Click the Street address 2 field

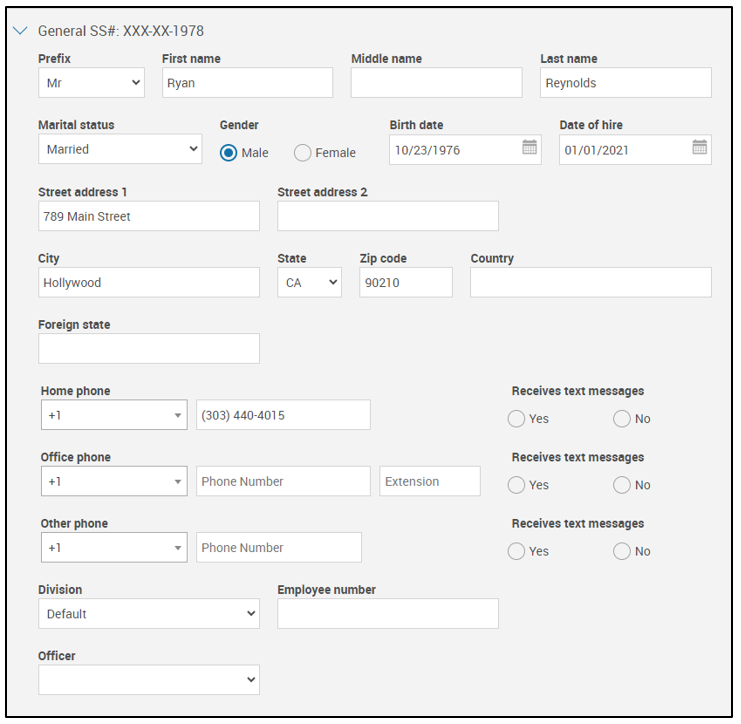(388, 216)
